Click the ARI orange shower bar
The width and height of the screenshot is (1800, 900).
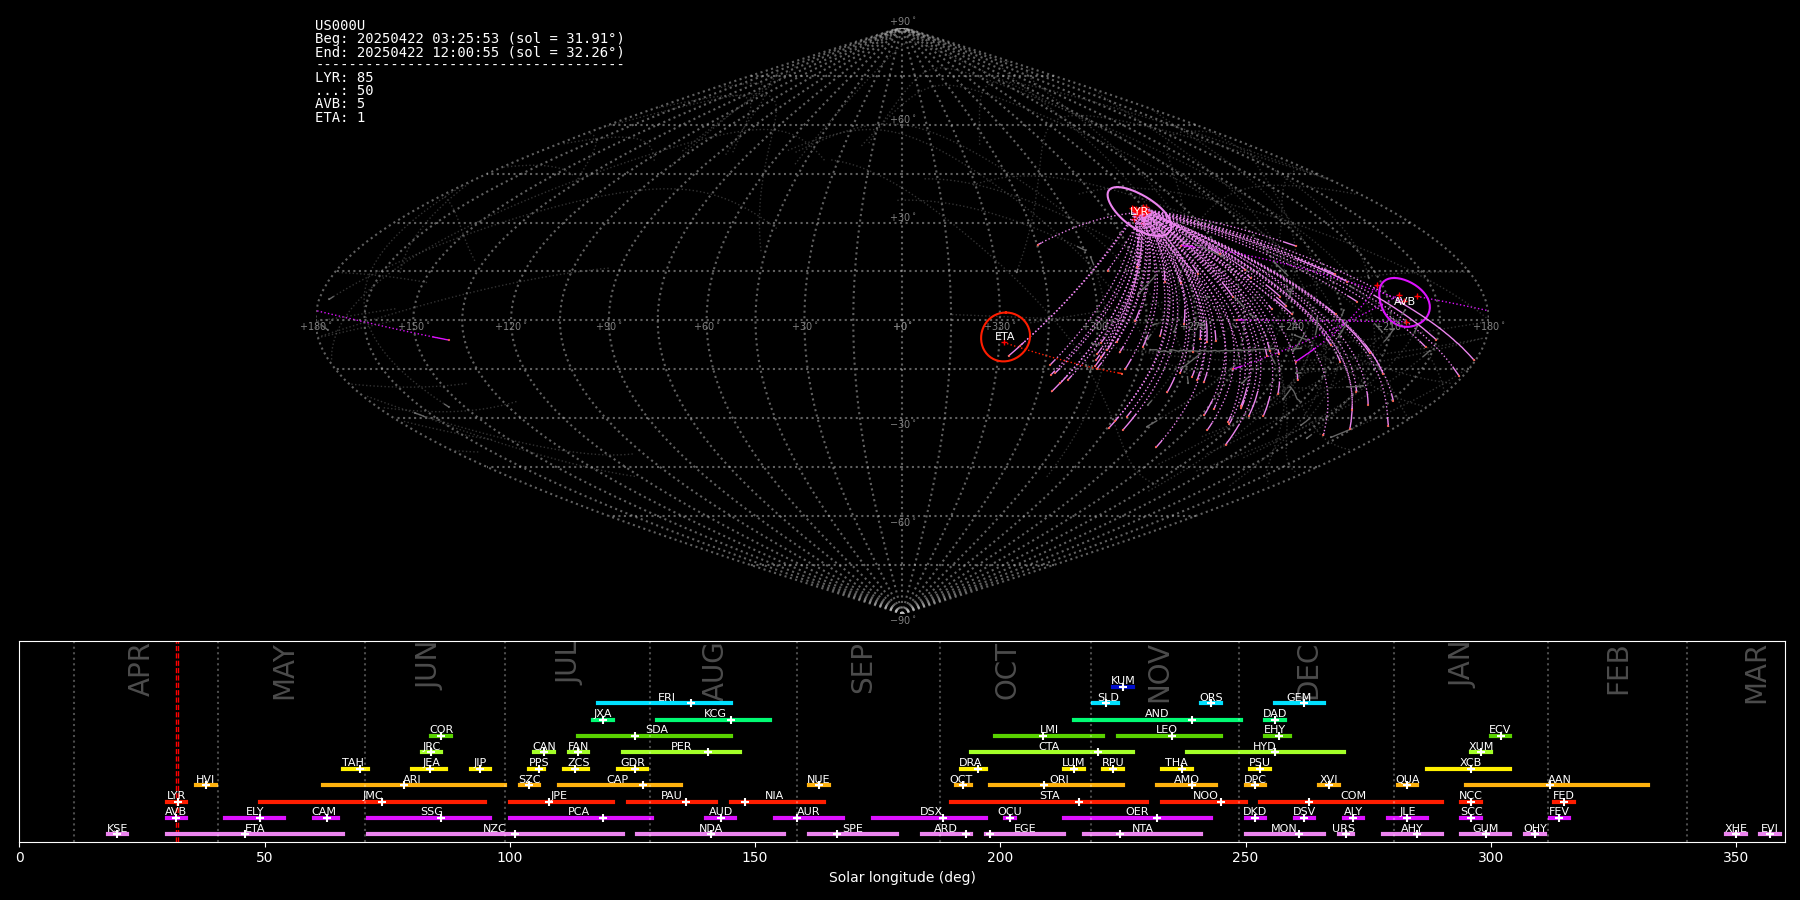(414, 785)
